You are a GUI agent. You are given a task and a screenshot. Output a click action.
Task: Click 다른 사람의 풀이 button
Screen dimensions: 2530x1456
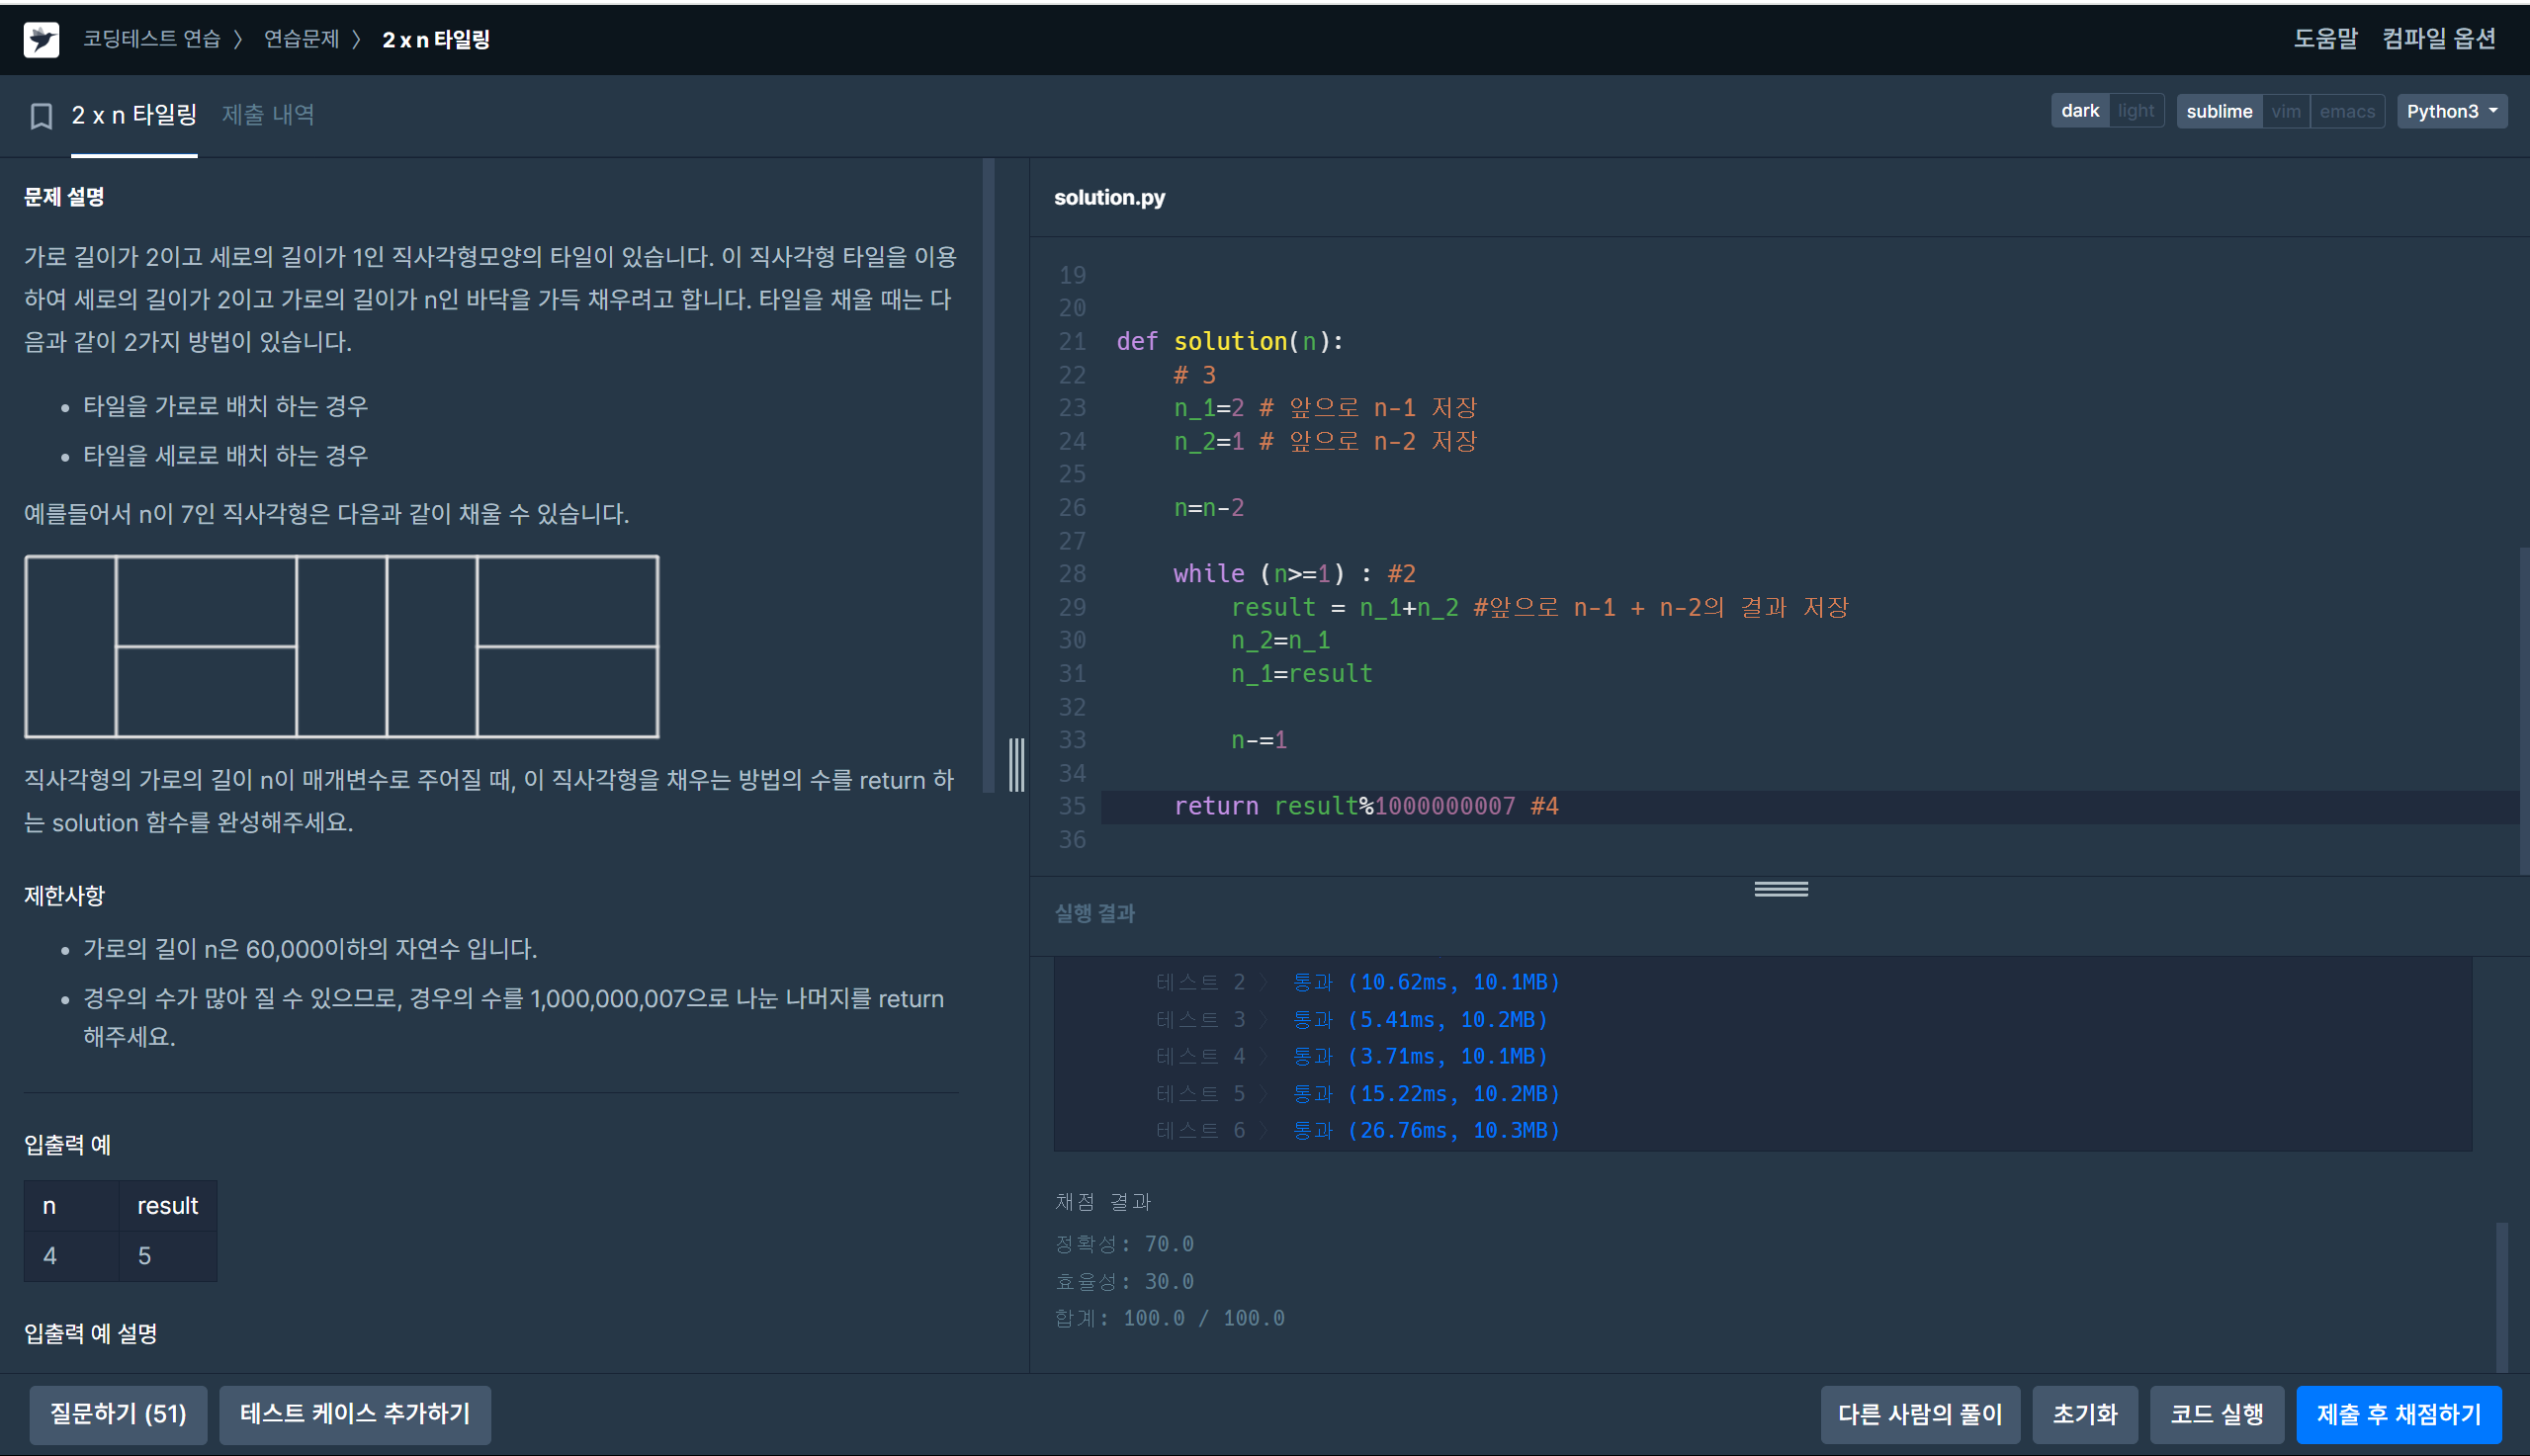[1919, 1414]
